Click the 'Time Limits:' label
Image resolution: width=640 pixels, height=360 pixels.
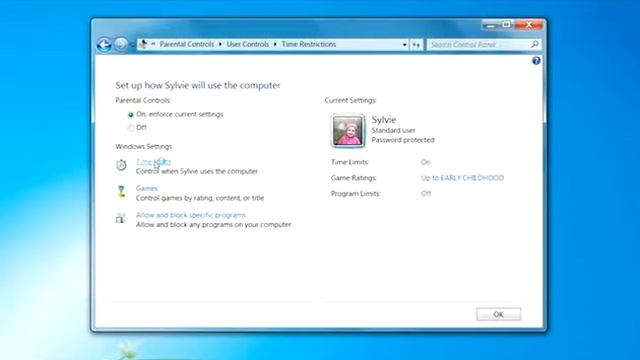pyautogui.click(x=350, y=162)
